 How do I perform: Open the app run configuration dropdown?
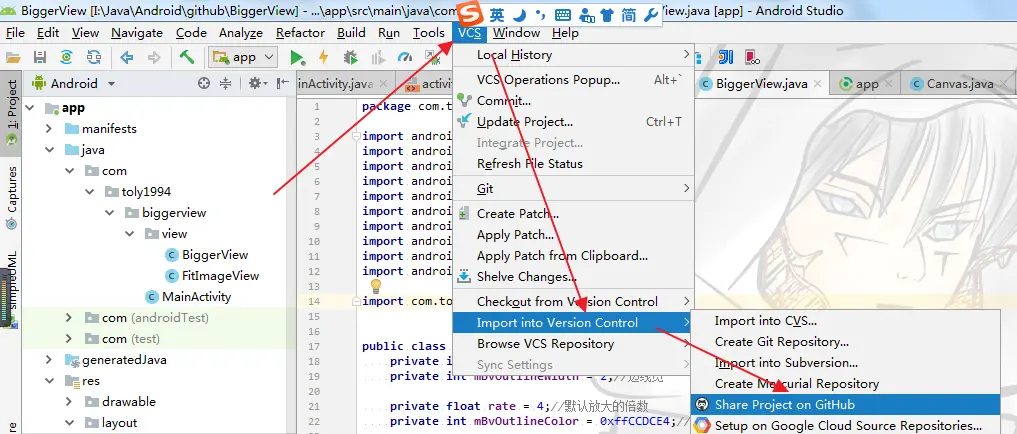coord(243,57)
